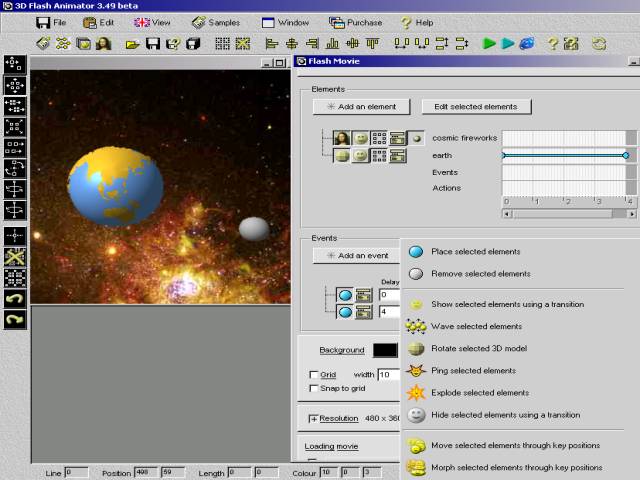Click the green play movie icon
The width and height of the screenshot is (640, 480).
pos(489,43)
